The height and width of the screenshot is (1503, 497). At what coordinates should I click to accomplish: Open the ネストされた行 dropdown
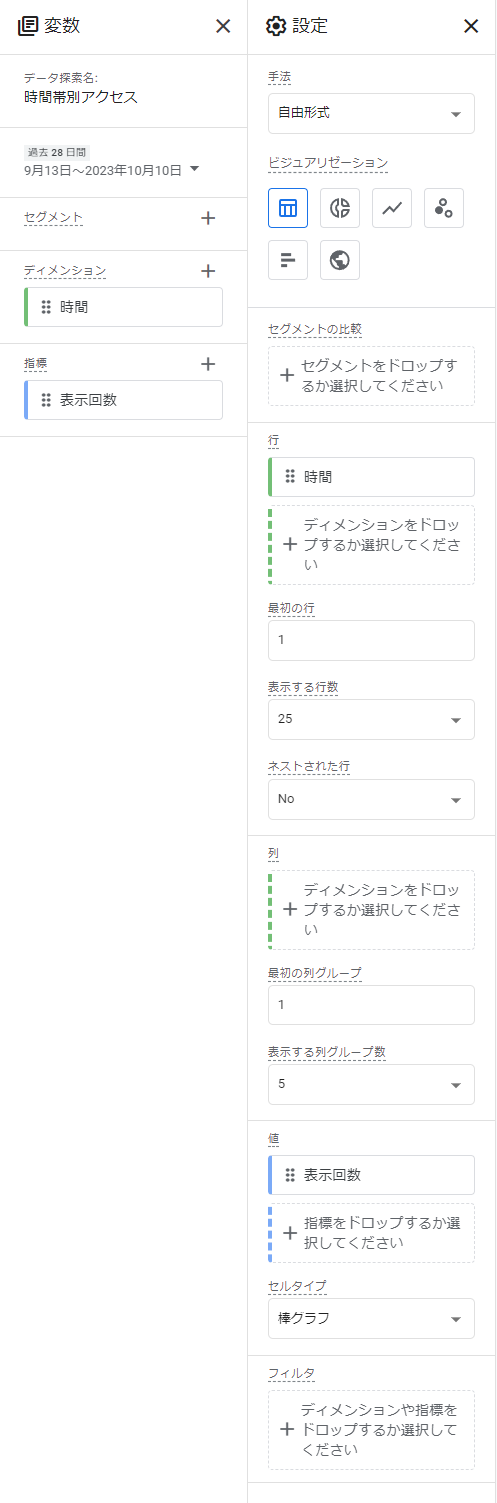[x=371, y=799]
